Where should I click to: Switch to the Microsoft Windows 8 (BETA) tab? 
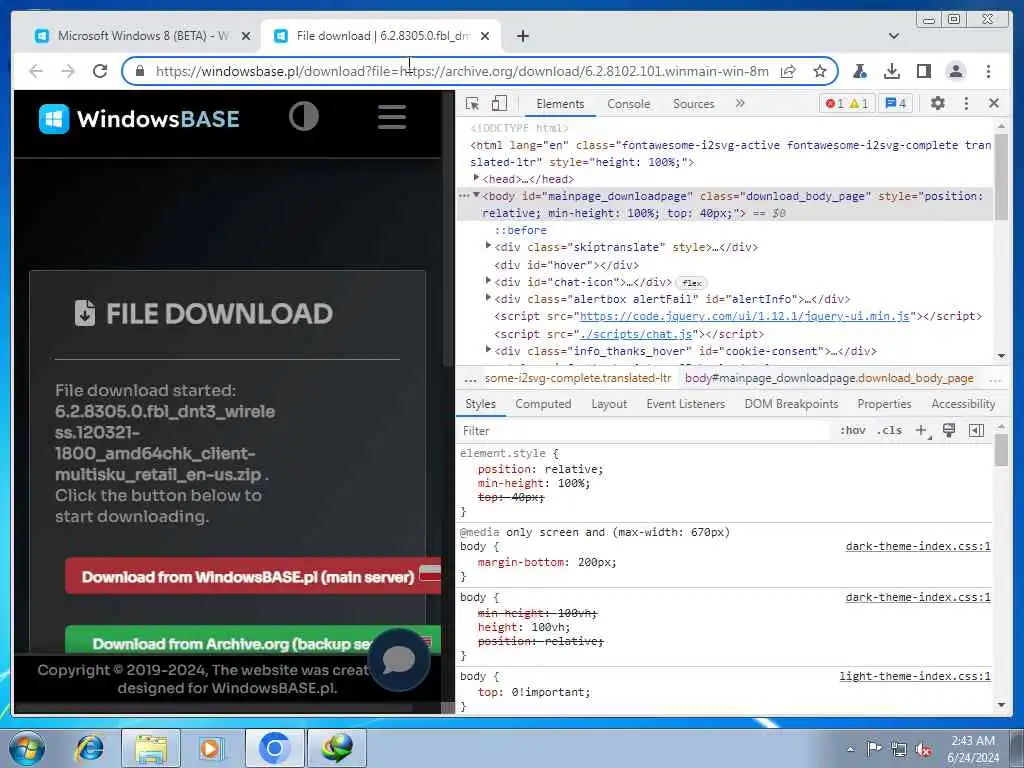coord(143,36)
